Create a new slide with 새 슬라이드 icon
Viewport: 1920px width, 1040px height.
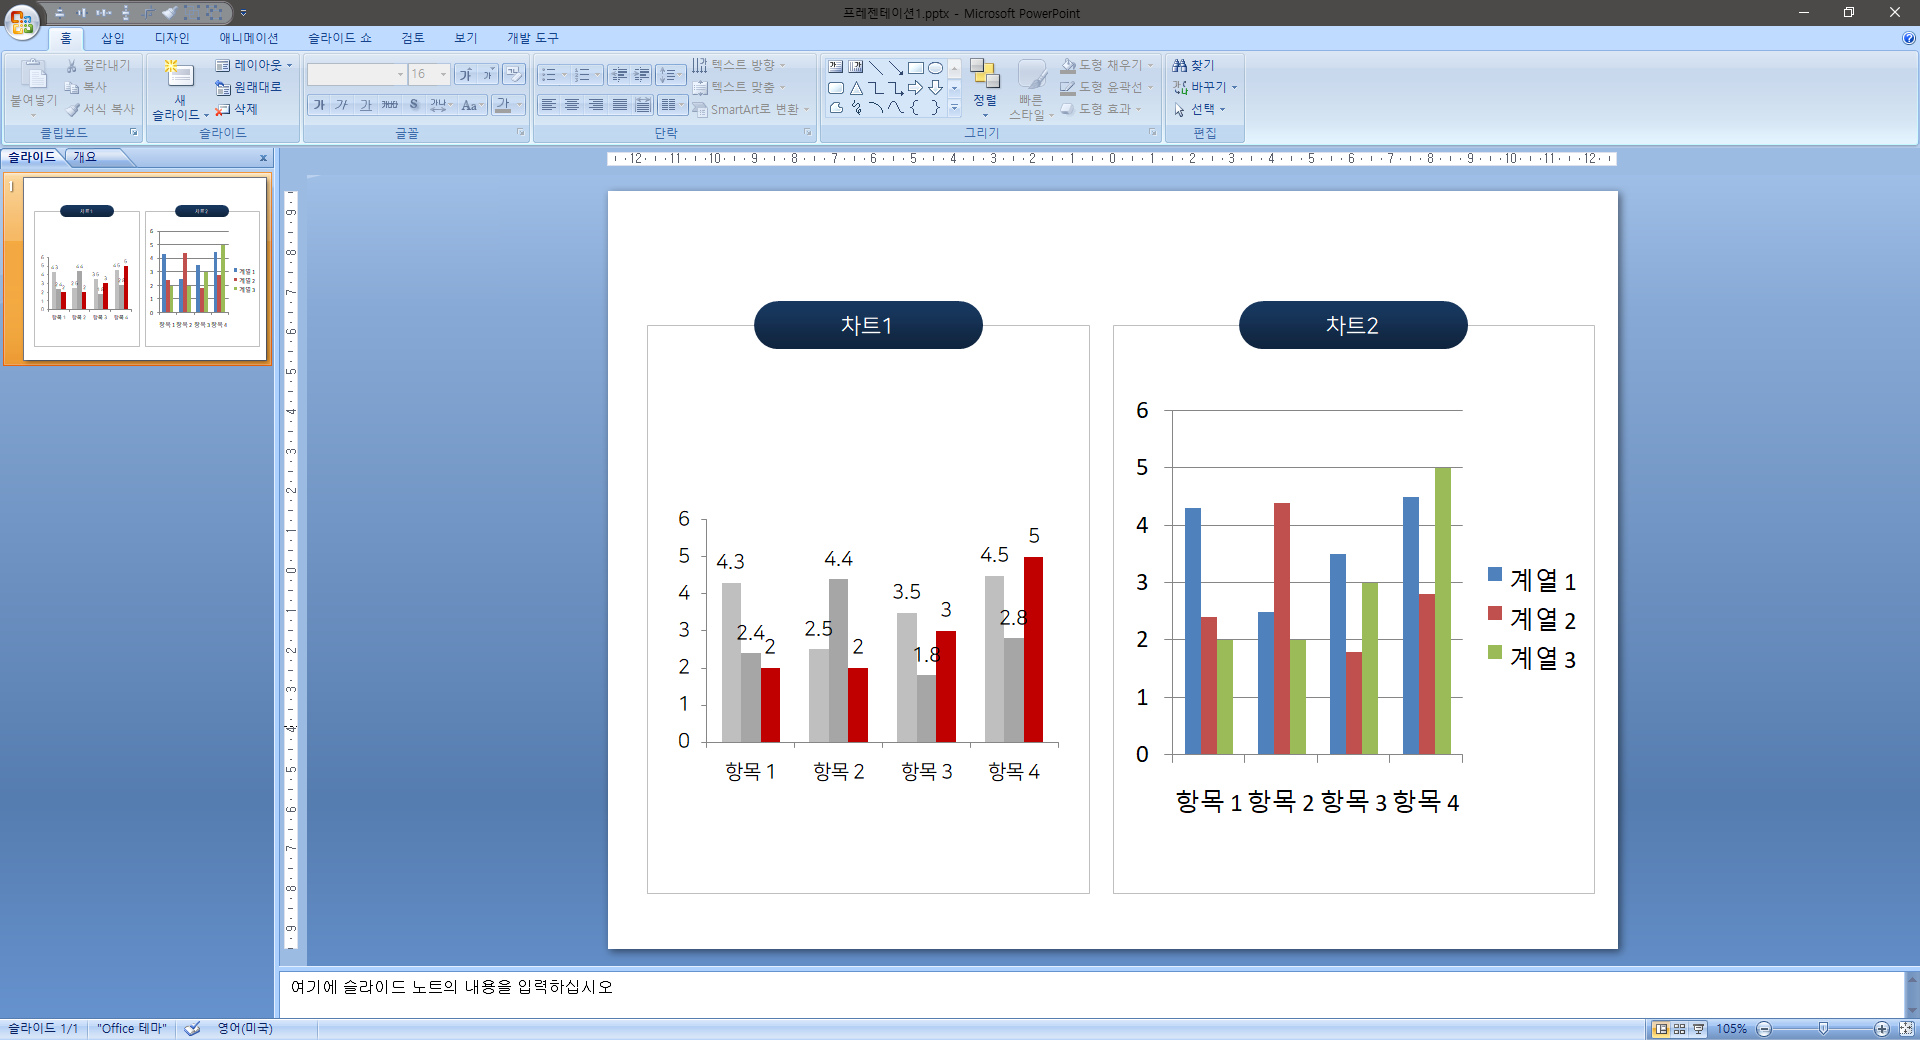pyautogui.click(x=179, y=74)
